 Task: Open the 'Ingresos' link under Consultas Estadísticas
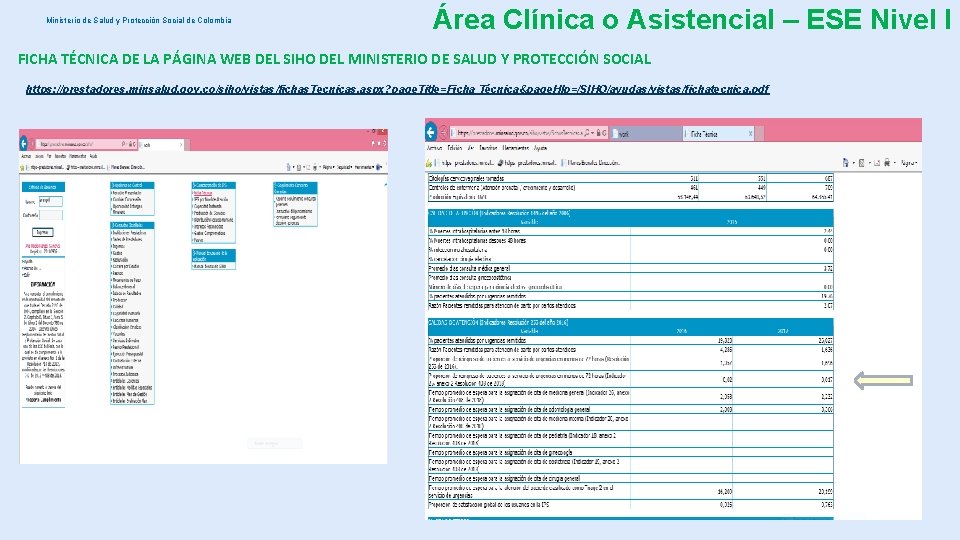click(119, 246)
